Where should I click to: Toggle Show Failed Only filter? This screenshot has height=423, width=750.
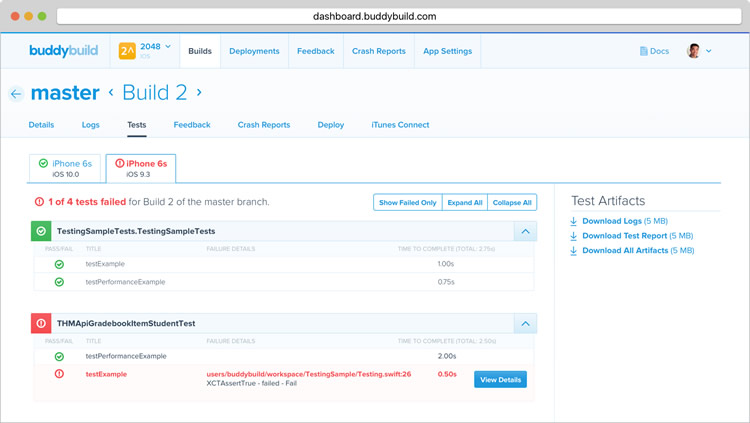click(406, 202)
